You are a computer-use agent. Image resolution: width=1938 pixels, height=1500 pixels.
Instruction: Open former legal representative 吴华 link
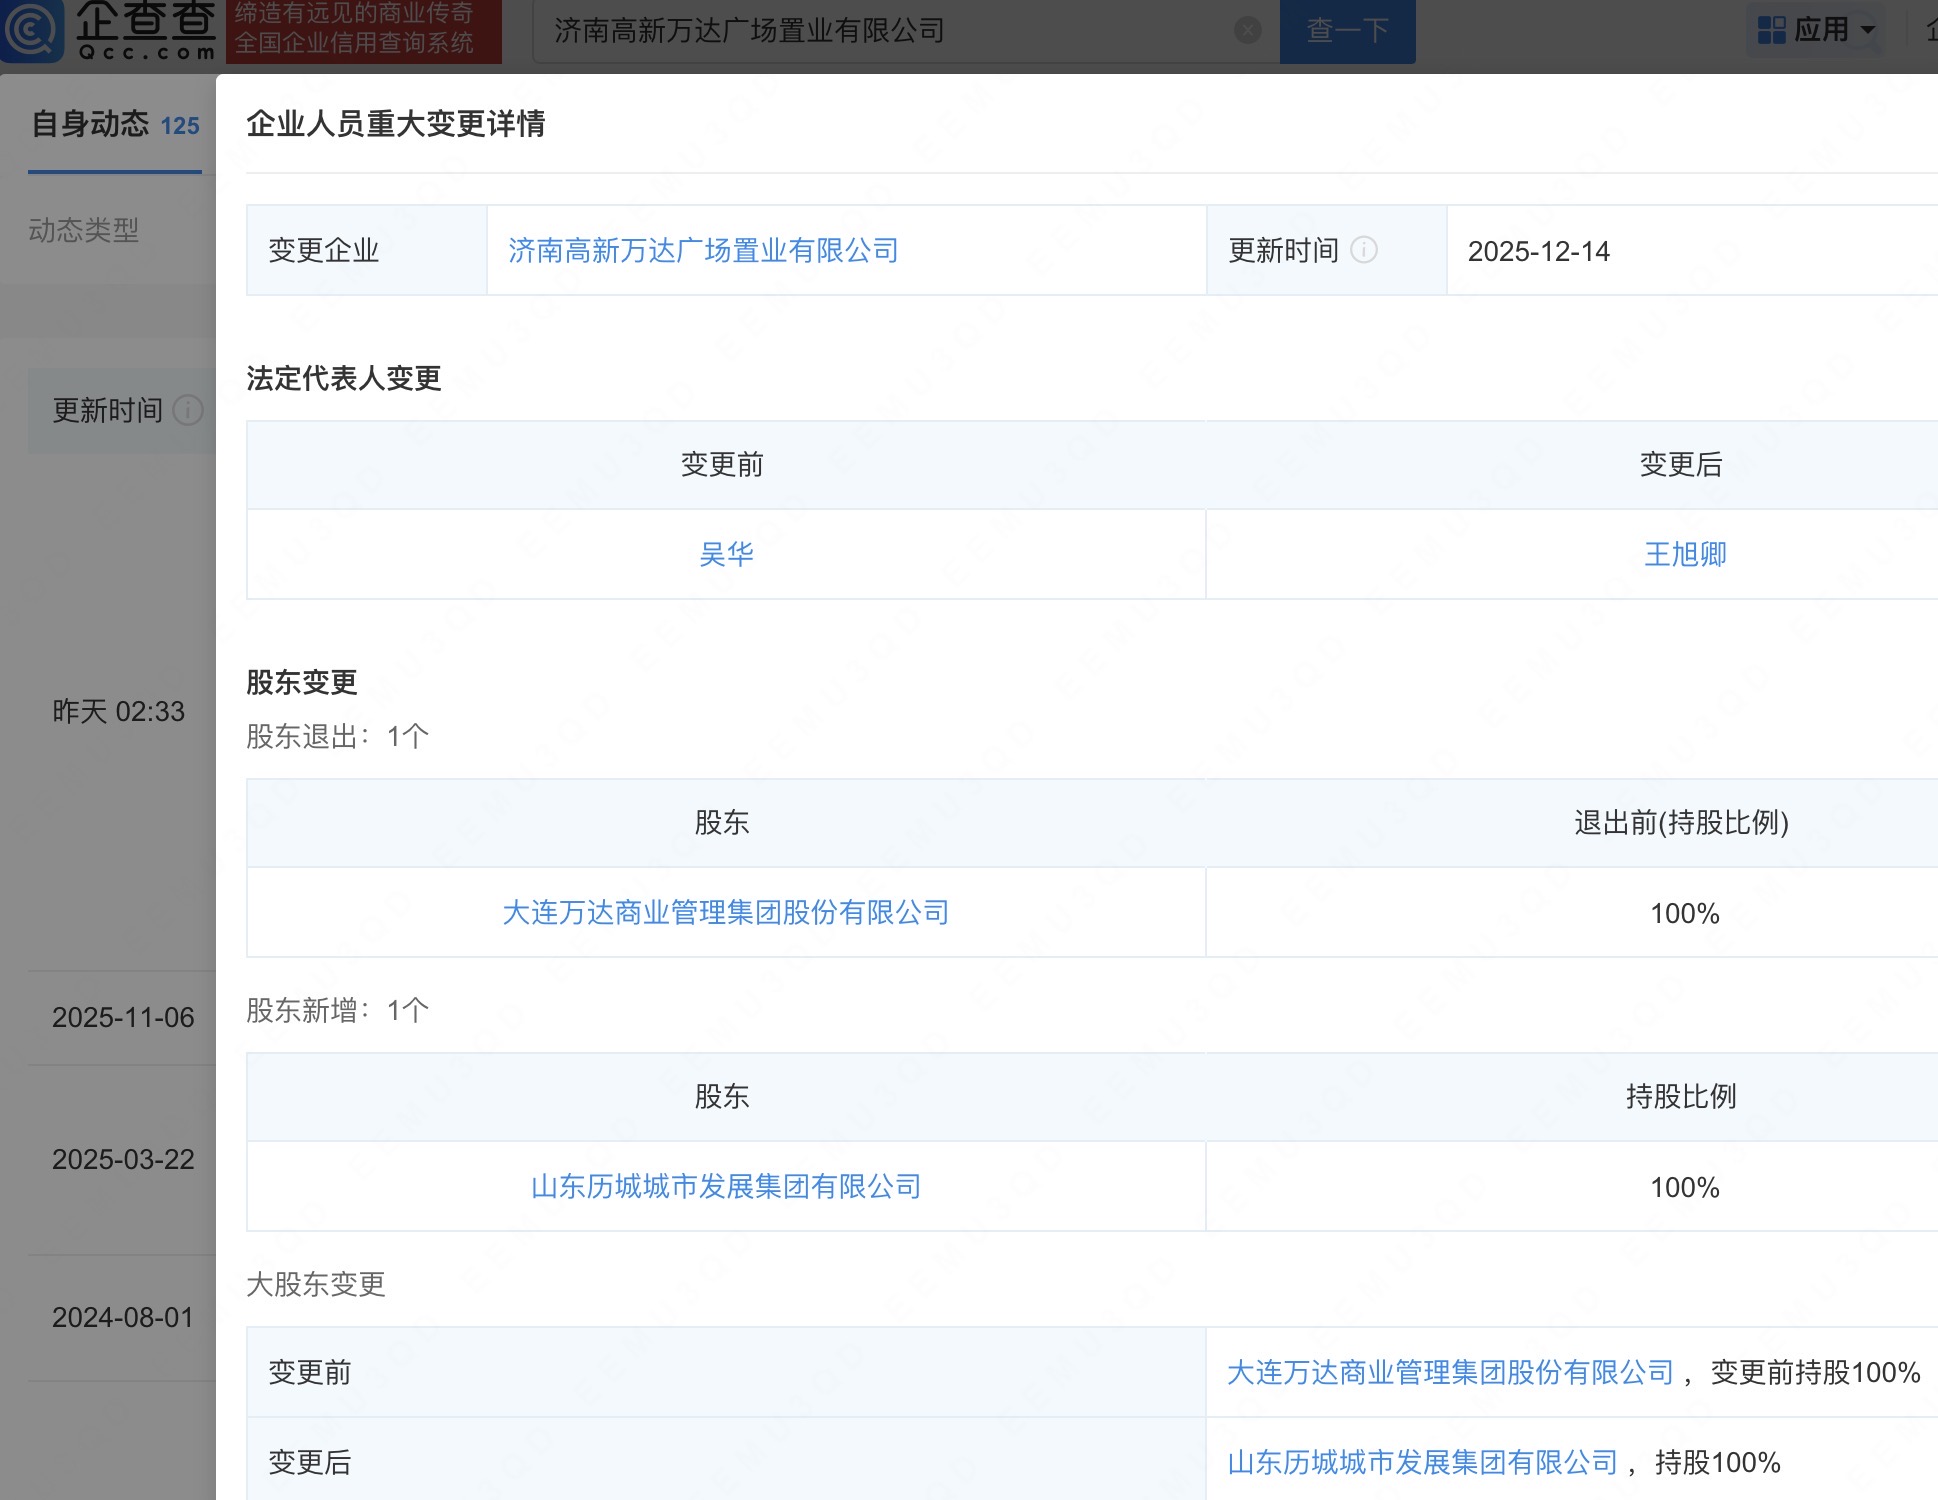pyautogui.click(x=726, y=554)
